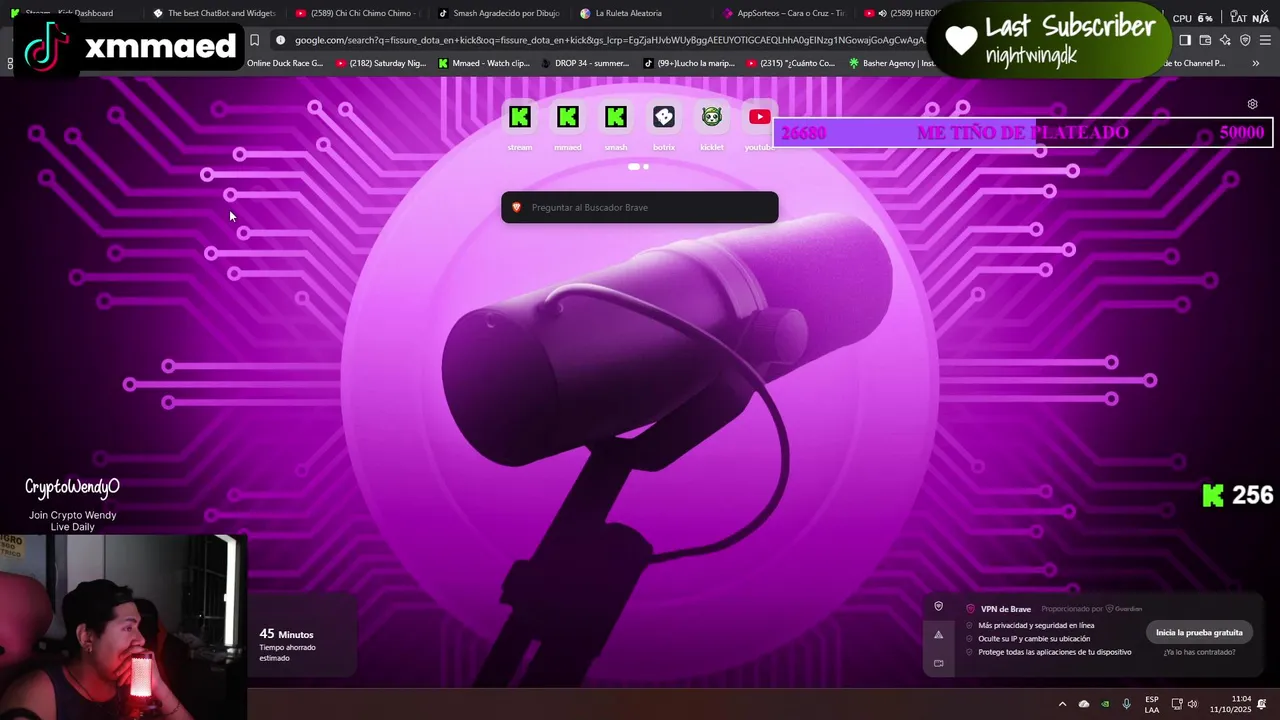Click 'Inicia la prueba gratuita' button

click(x=1199, y=632)
